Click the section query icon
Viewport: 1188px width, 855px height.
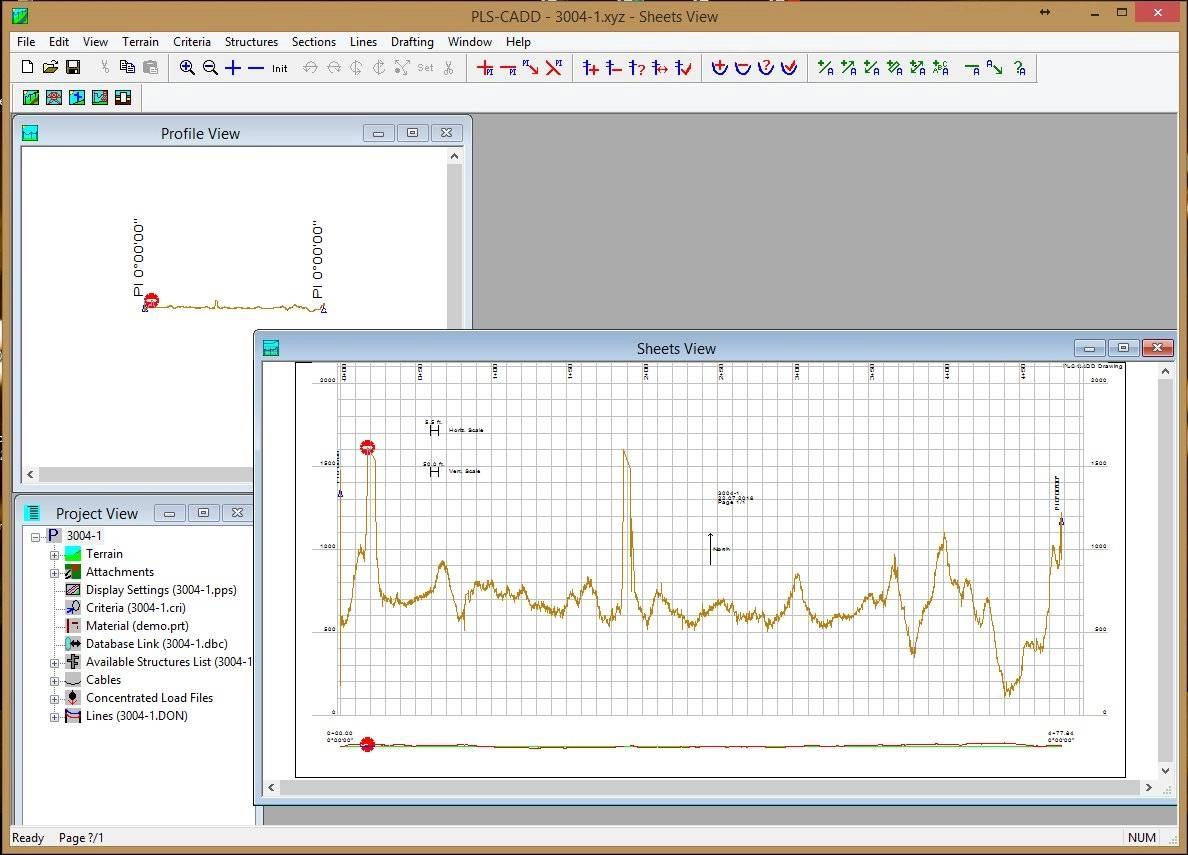click(x=766, y=67)
